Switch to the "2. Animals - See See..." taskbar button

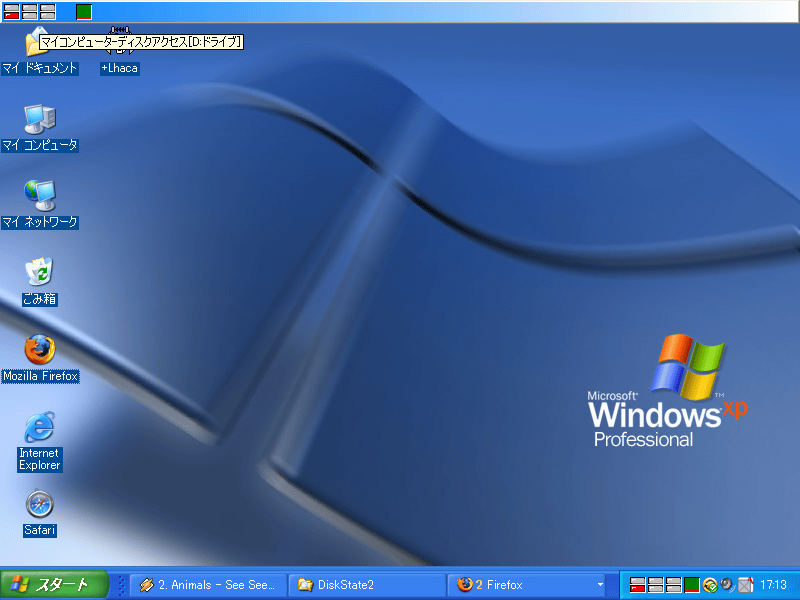pos(208,585)
